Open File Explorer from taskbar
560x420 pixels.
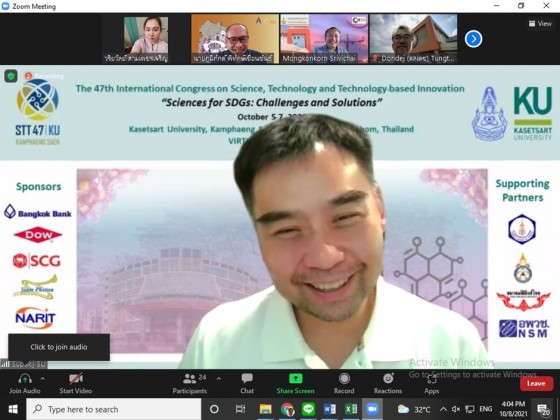point(265,409)
